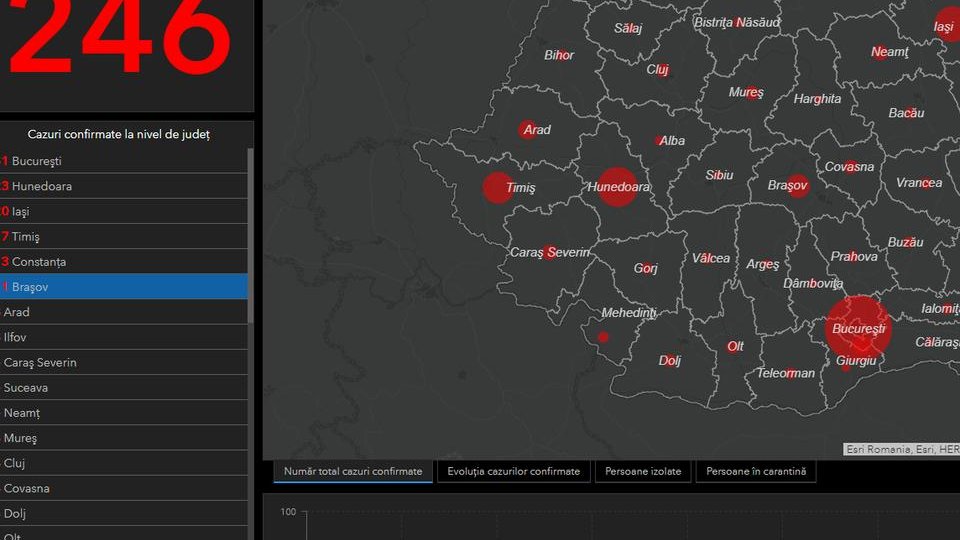Select Caraș Severin row in county list
Image resolution: width=960 pixels, height=540 pixels.
pyautogui.click(x=124, y=362)
